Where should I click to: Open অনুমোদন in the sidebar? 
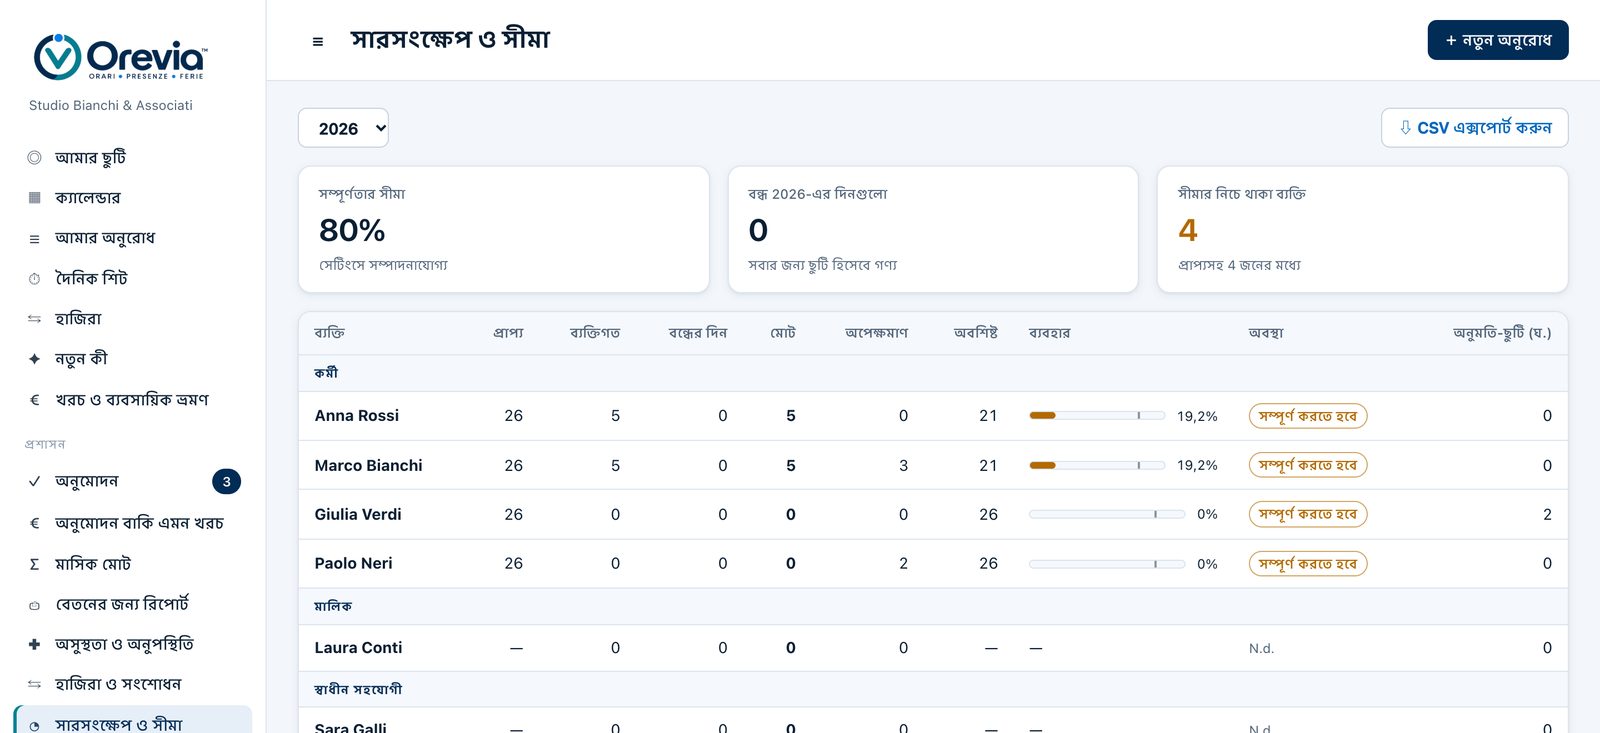pos(133,482)
